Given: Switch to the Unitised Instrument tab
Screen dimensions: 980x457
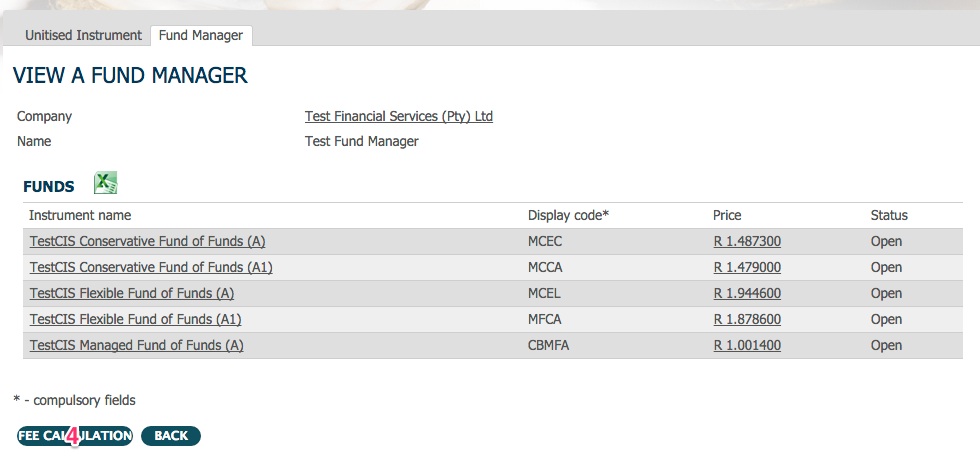Looking at the screenshot, I should coord(83,35).
